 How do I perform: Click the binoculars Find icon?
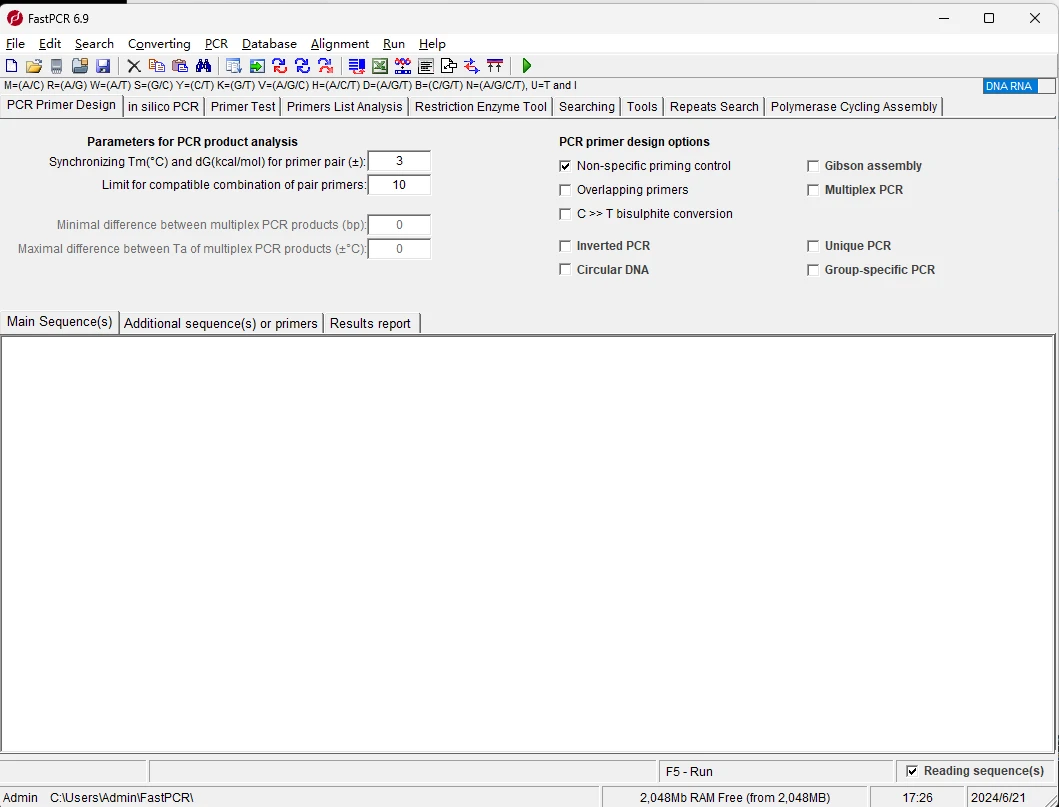coord(203,66)
